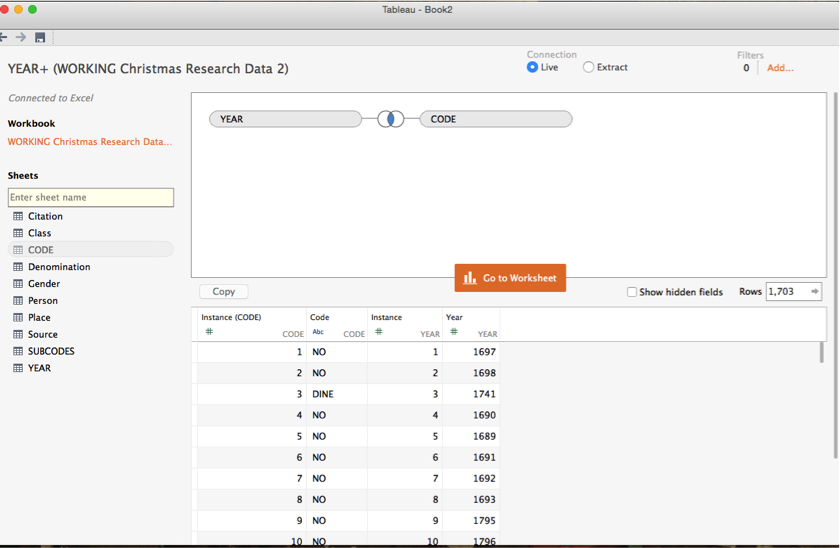Click the Person sheet table icon
Screen dimensions: 840x548
point(18,301)
